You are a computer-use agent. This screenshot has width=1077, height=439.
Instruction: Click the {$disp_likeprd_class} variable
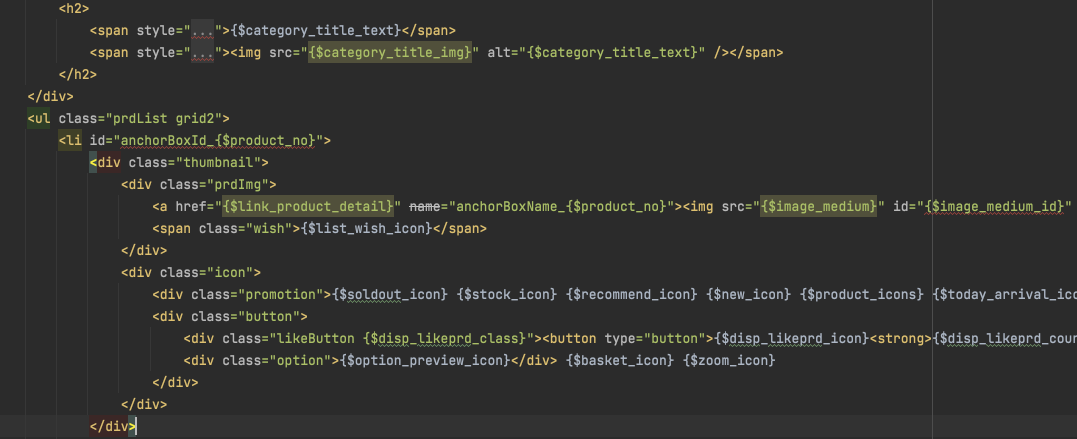(x=445, y=338)
